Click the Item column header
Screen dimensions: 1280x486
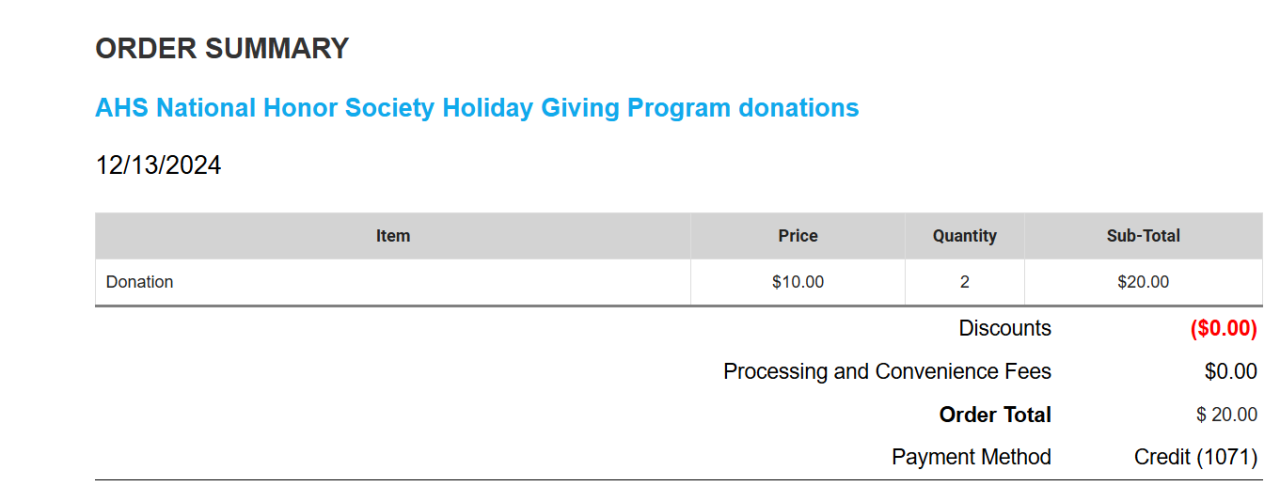393,236
